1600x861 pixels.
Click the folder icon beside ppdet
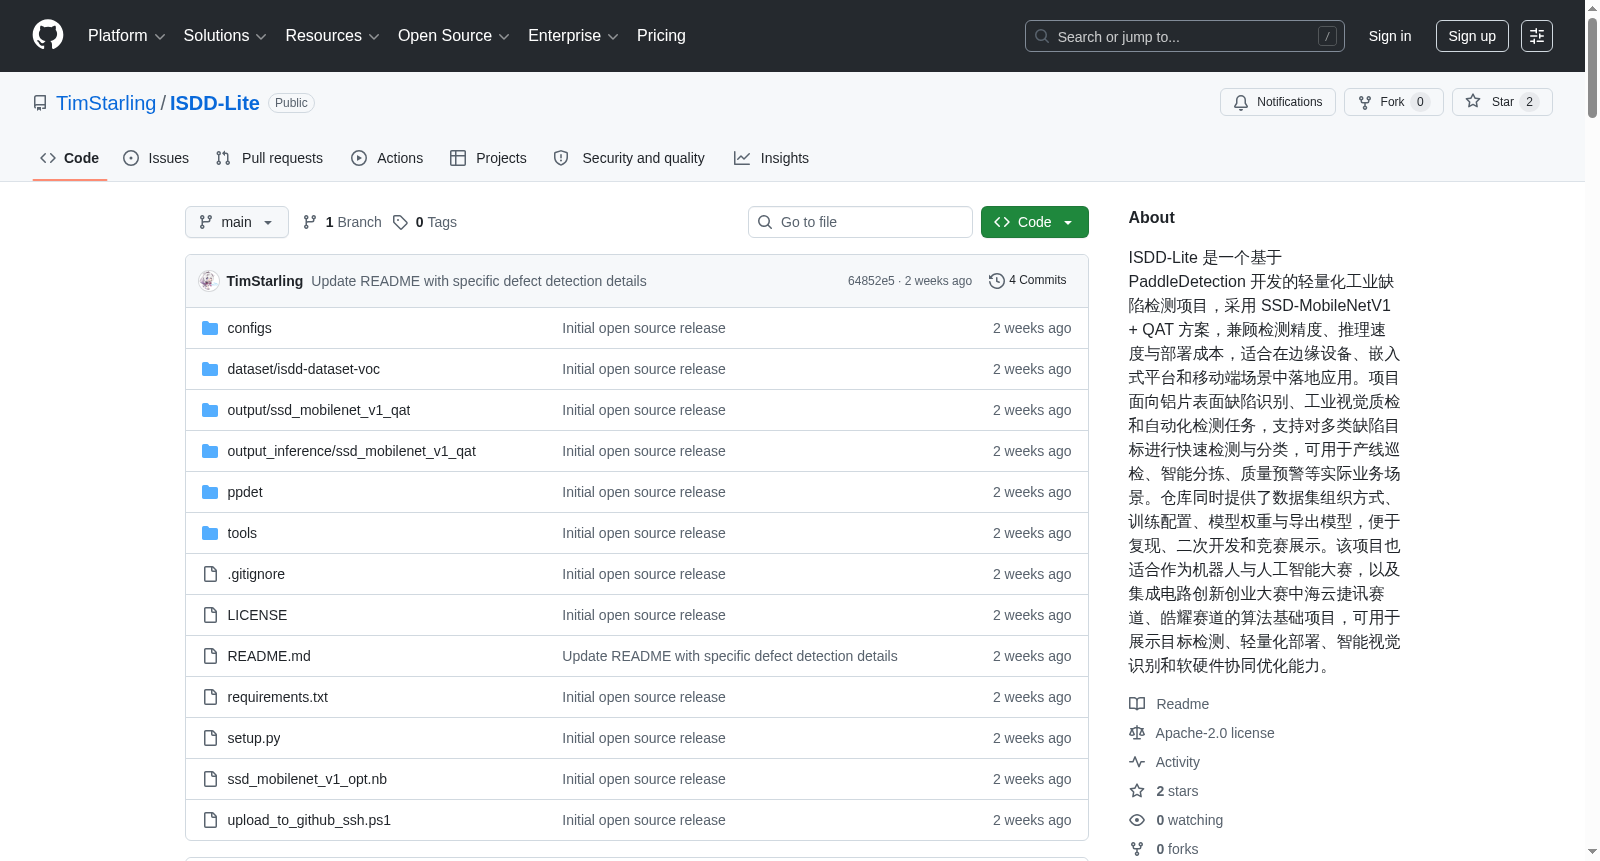210,492
